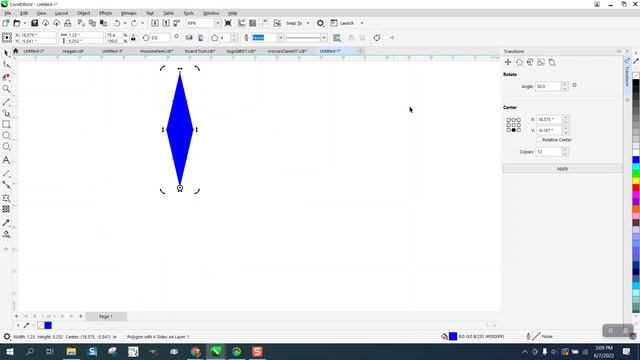This screenshot has height=360, width=640.
Task: Expand the Snap To dropdown
Action: click(x=308, y=23)
